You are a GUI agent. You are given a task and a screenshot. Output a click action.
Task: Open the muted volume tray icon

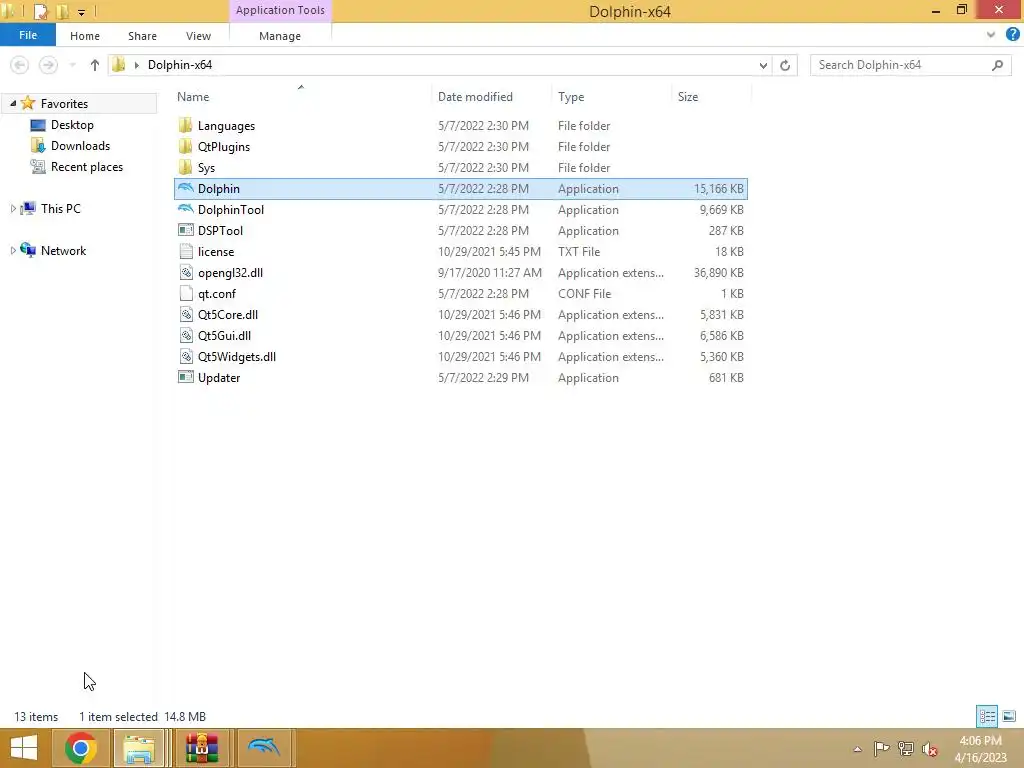(929, 749)
